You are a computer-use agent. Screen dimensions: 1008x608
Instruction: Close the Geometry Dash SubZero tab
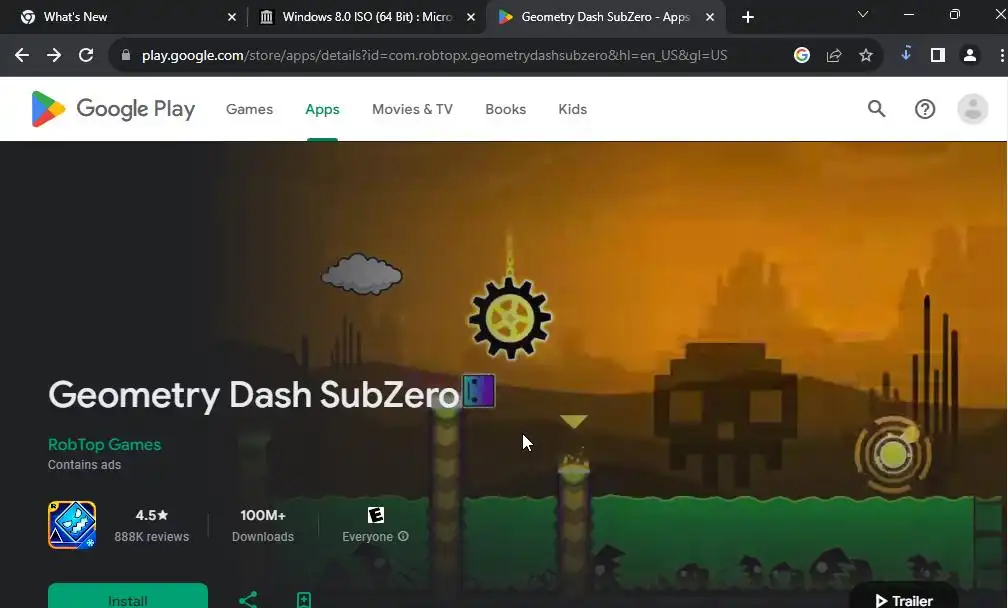tap(710, 17)
